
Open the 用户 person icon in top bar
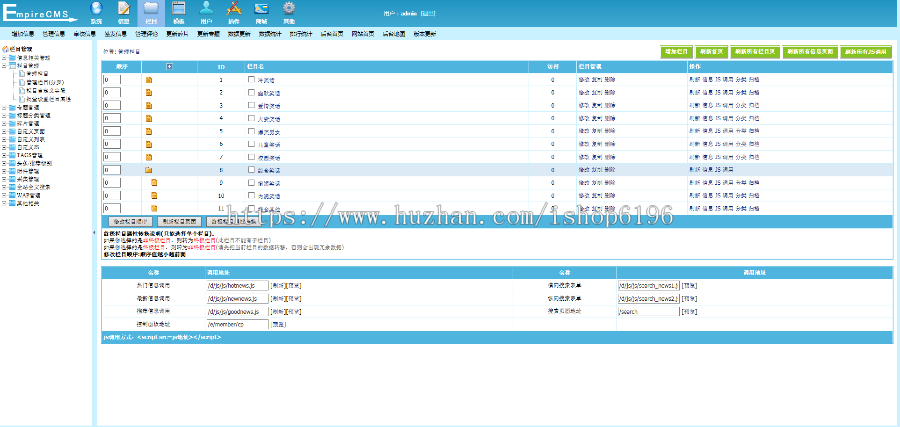[x=206, y=9]
